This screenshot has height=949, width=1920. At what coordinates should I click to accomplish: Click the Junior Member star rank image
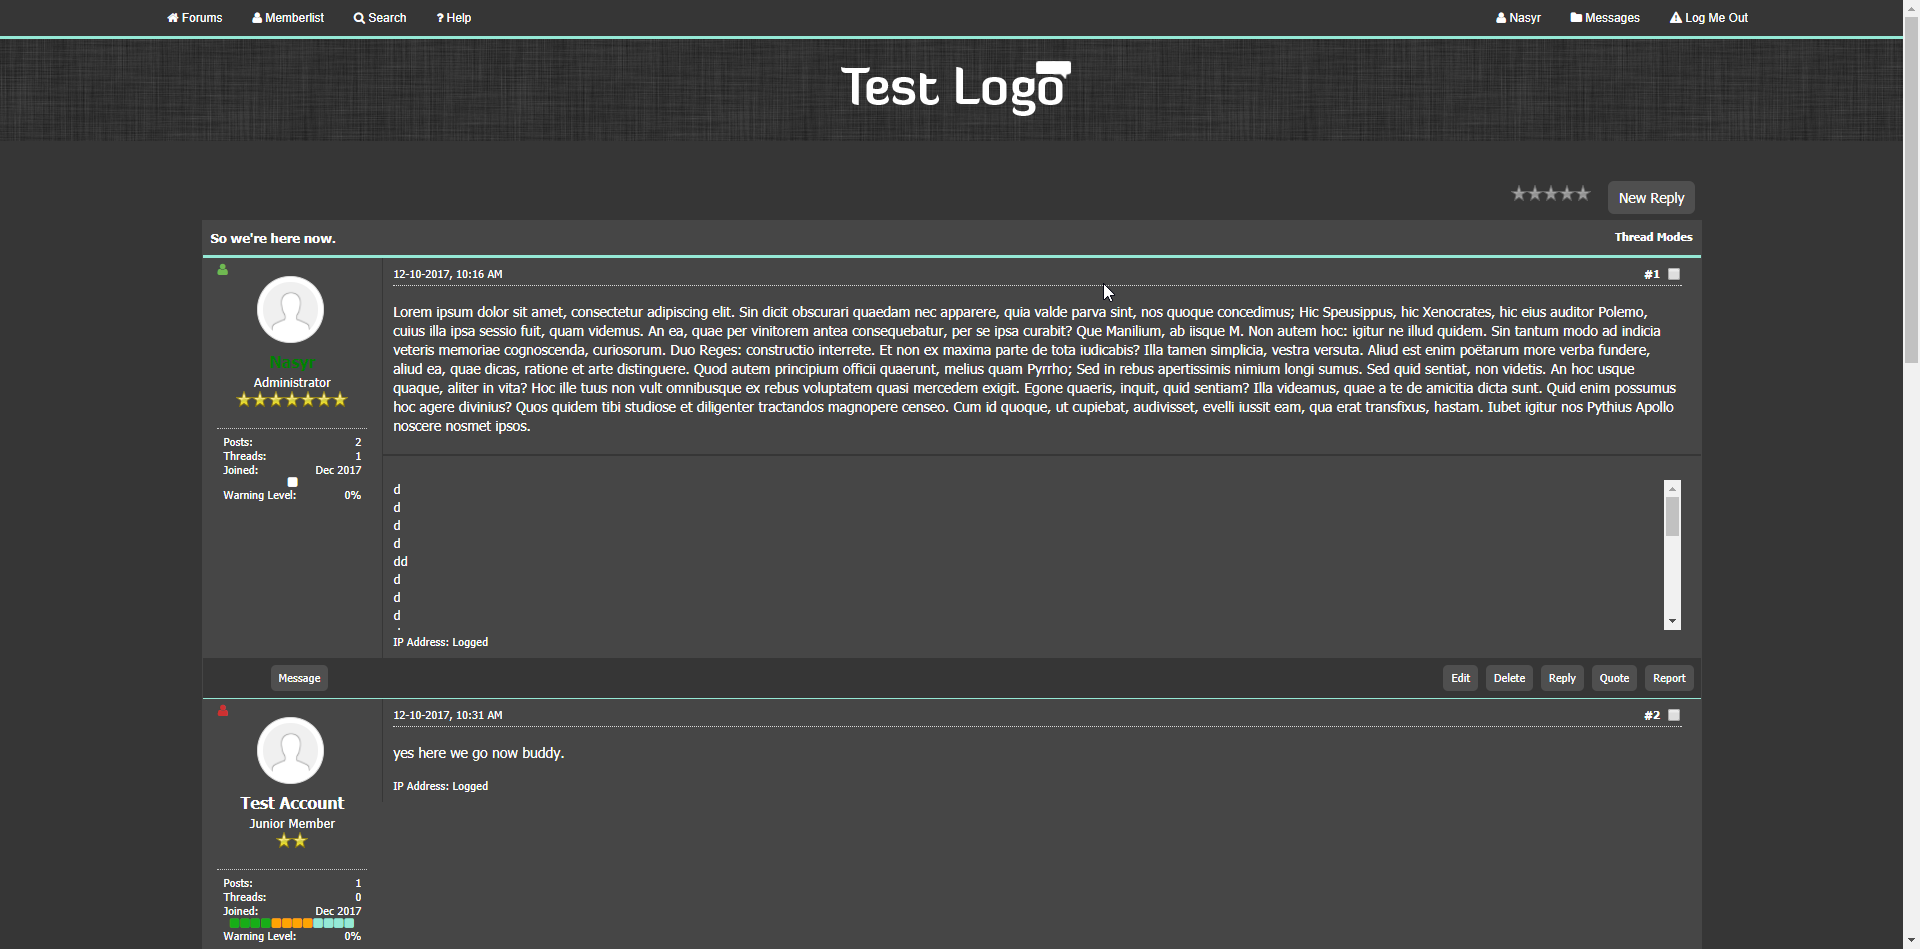point(292,841)
